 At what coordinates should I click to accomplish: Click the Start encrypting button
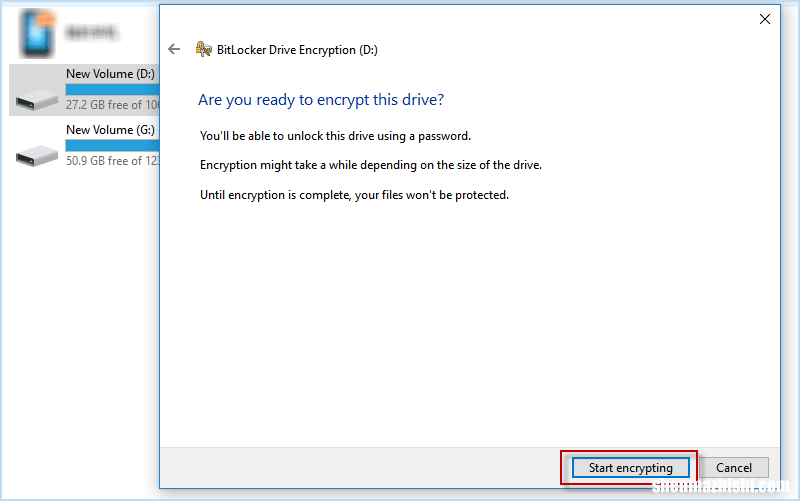[630, 467]
